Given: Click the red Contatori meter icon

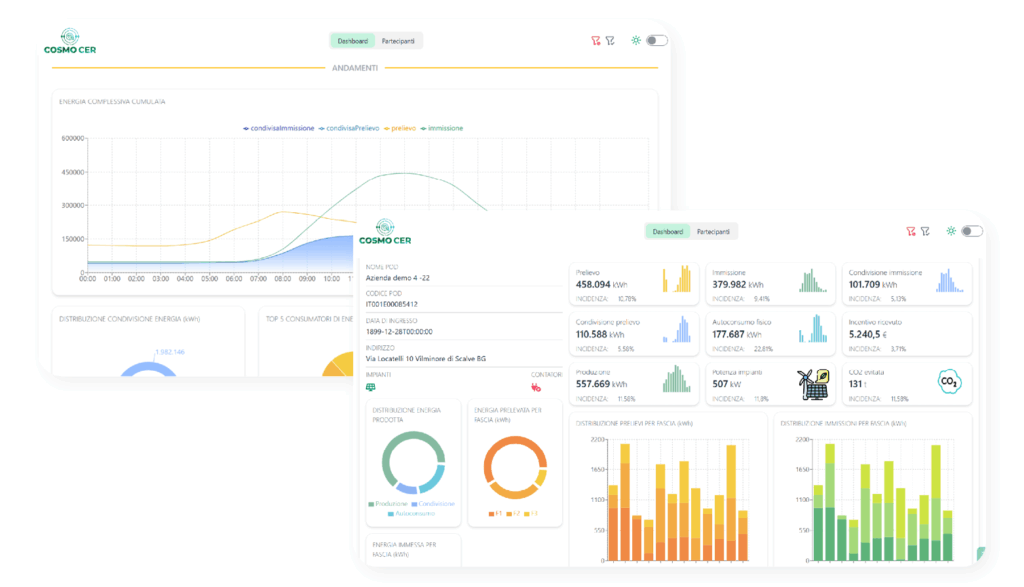Looking at the screenshot, I should 536,387.
